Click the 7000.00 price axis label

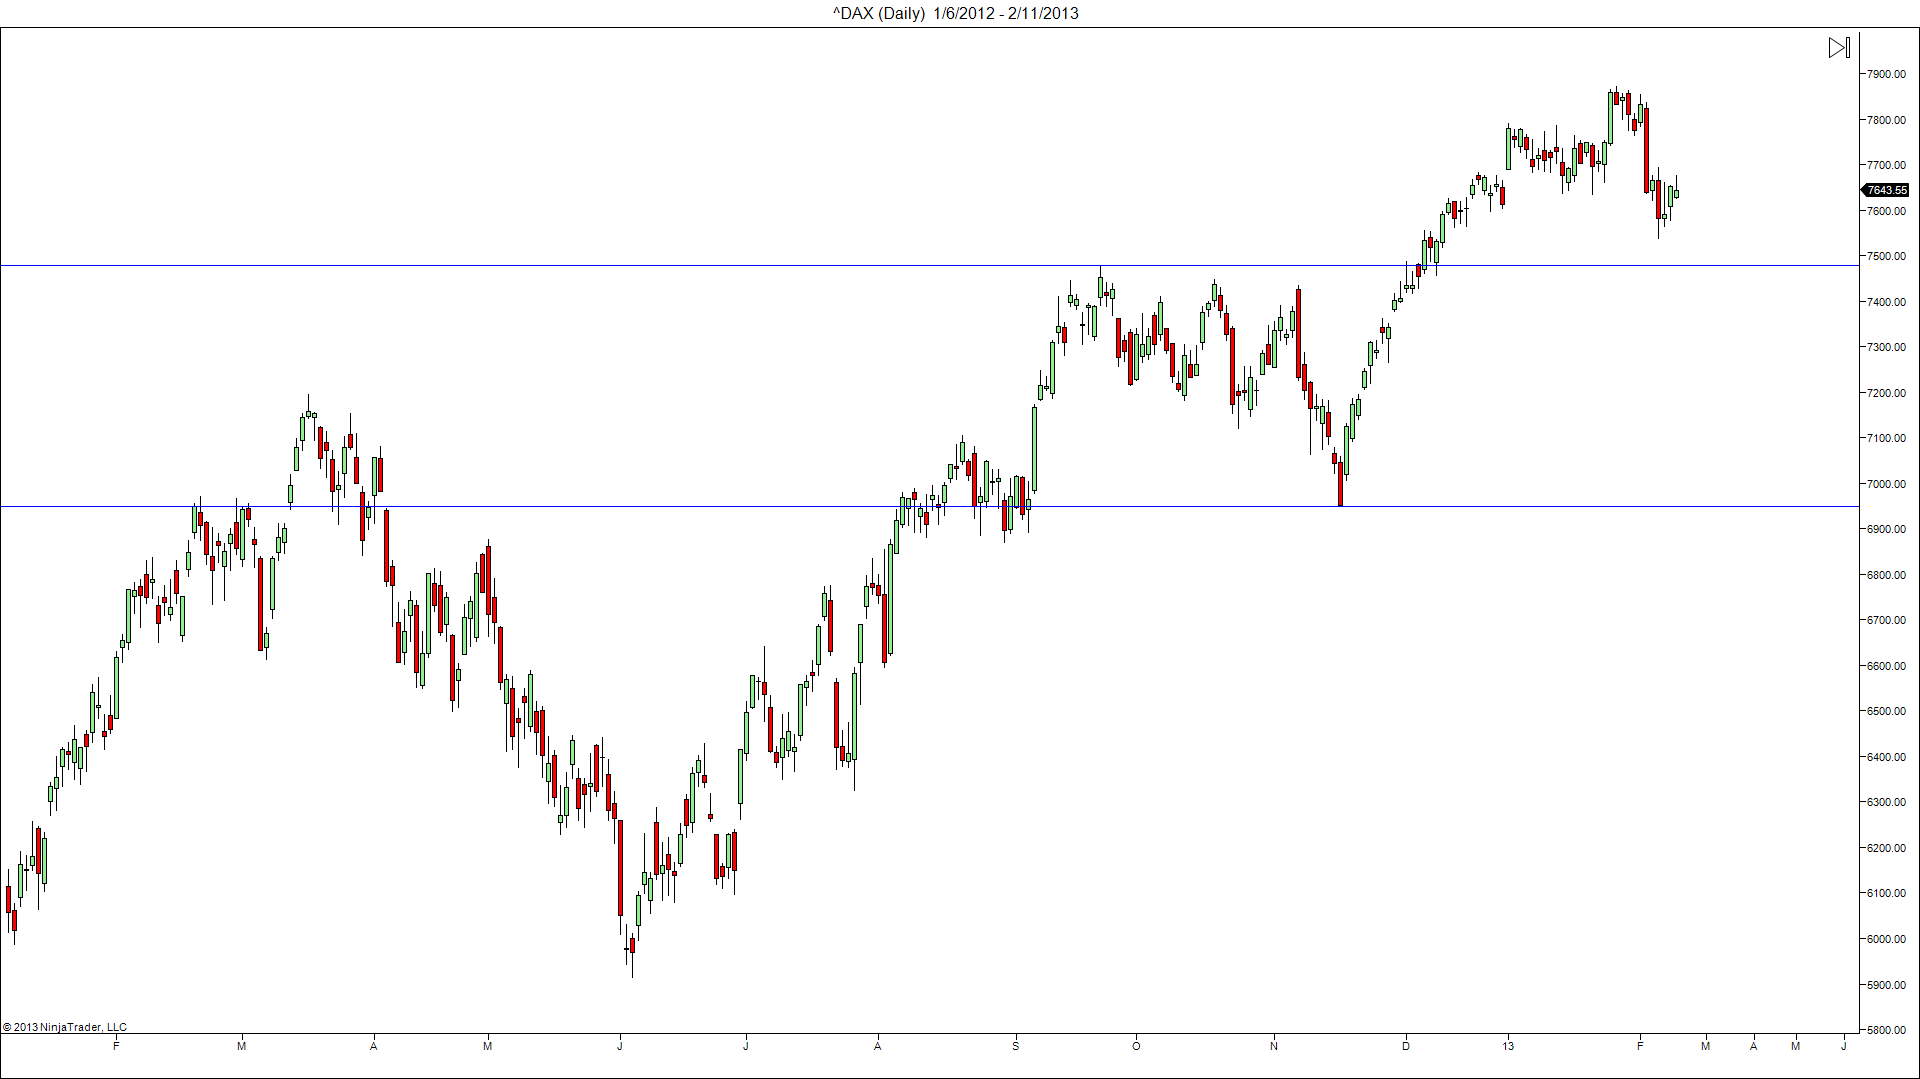point(1886,484)
